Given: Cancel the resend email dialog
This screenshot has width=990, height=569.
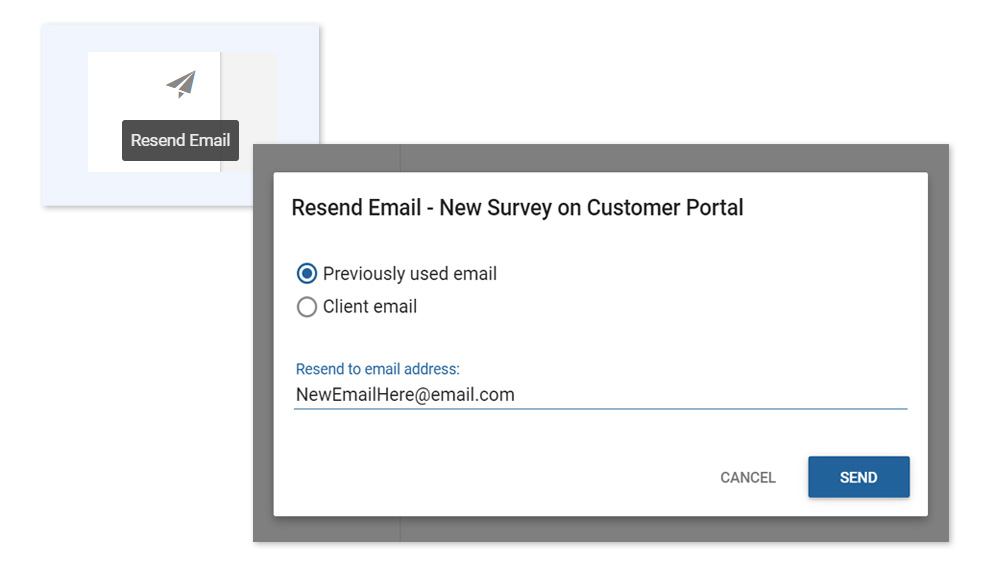Looking at the screenshot, I should click(x=748, y=477).
